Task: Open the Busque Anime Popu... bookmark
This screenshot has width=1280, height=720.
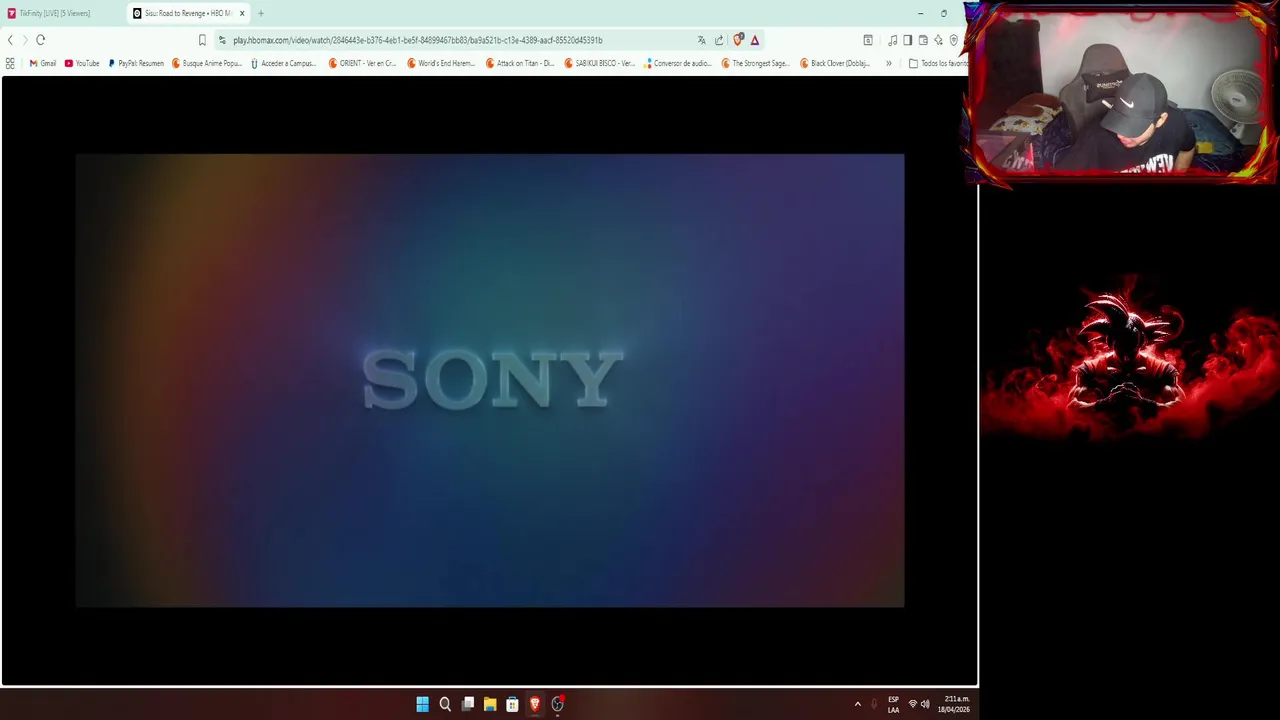Action: [x=207, y=63]
